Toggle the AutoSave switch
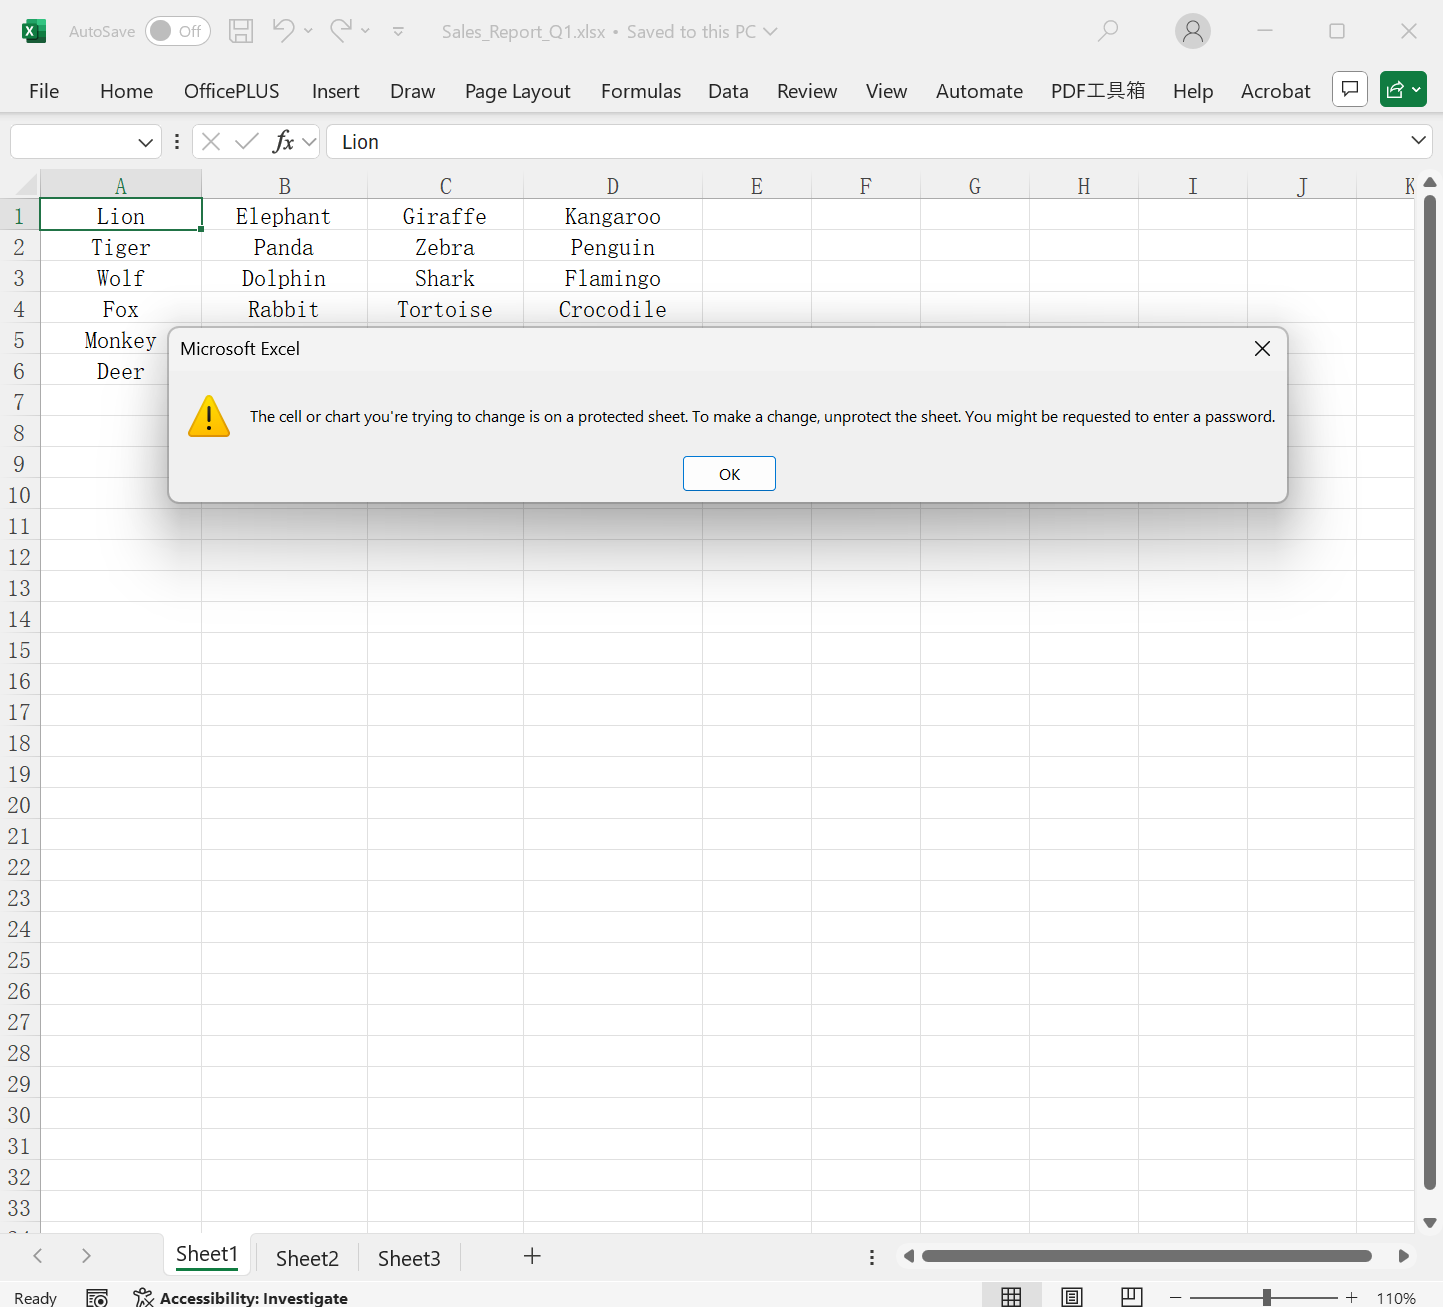The height and width of the screenshot is (1307, 1443). [177, 31]
